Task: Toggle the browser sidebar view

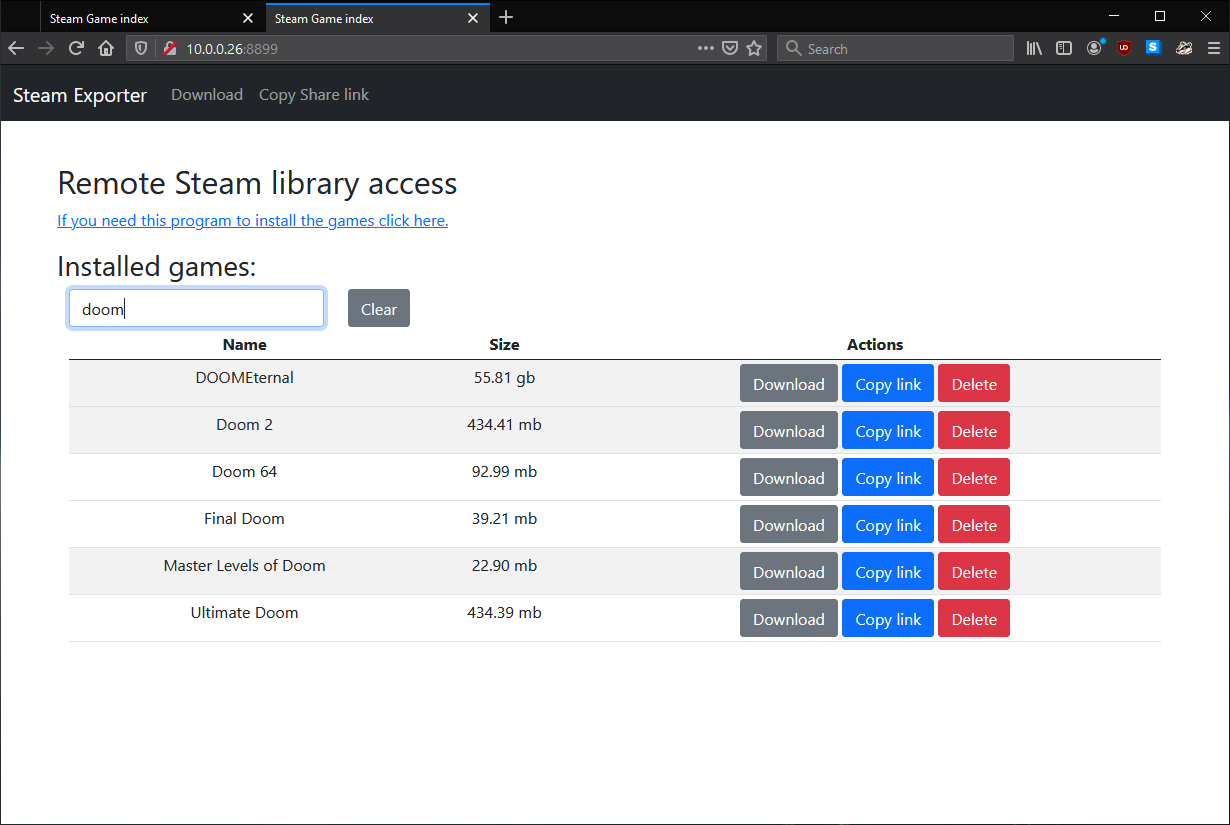Action: click(x=1064, y=48)
